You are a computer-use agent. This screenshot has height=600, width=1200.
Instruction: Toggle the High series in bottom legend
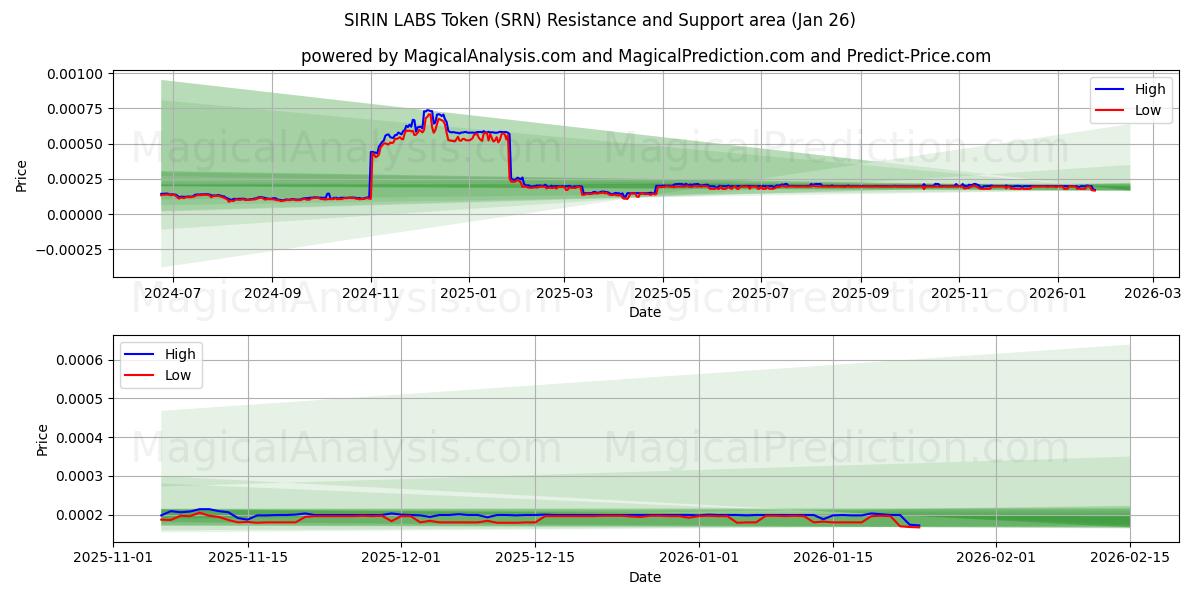178,353
